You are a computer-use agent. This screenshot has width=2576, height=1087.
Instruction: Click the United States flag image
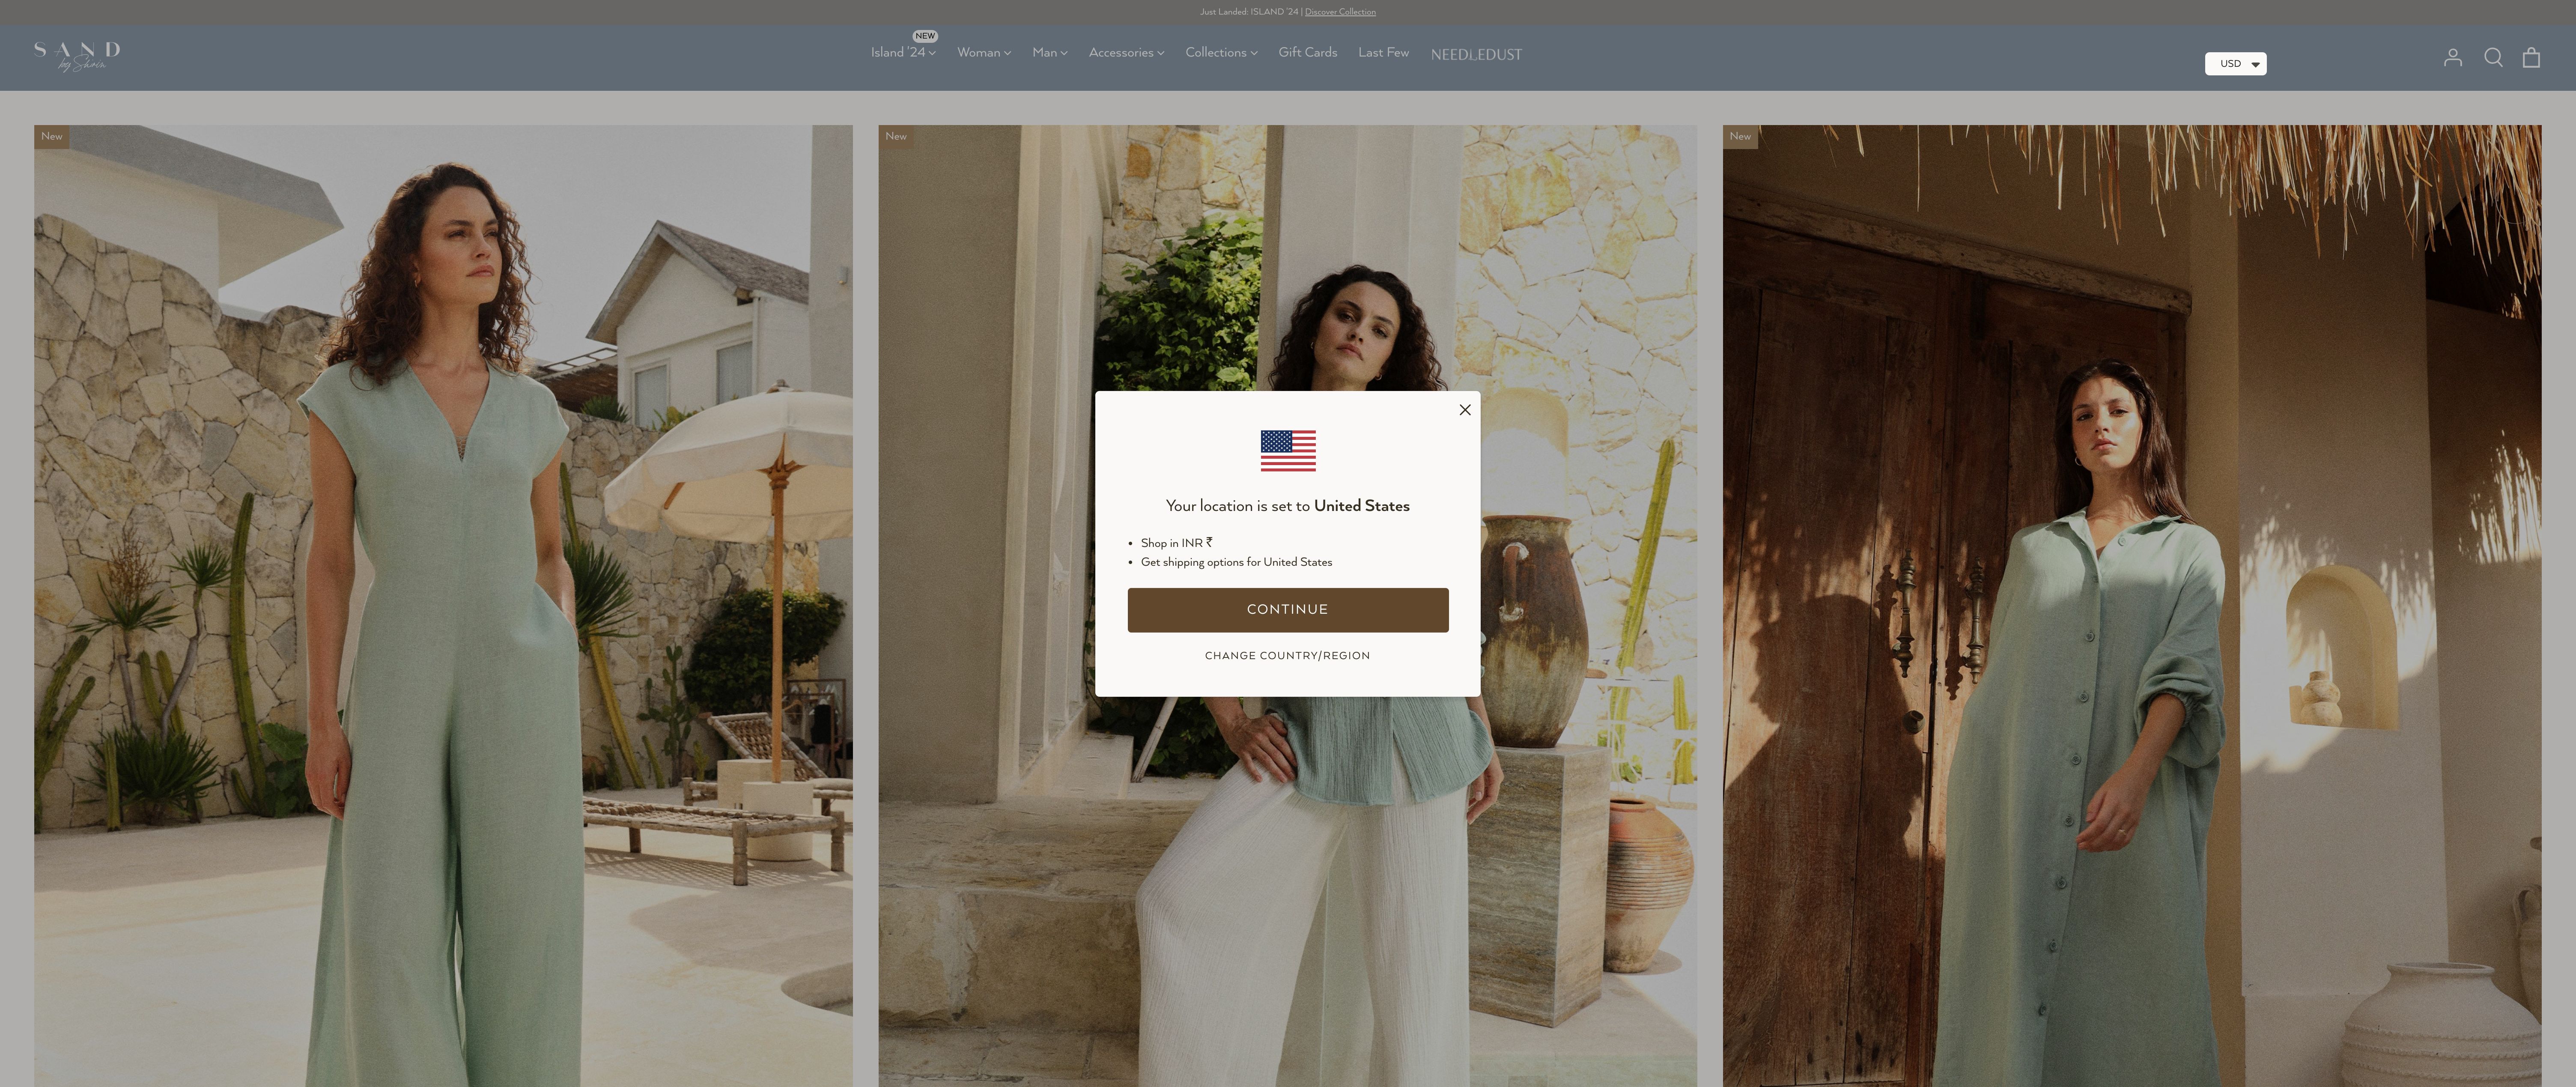(1288, 451)
